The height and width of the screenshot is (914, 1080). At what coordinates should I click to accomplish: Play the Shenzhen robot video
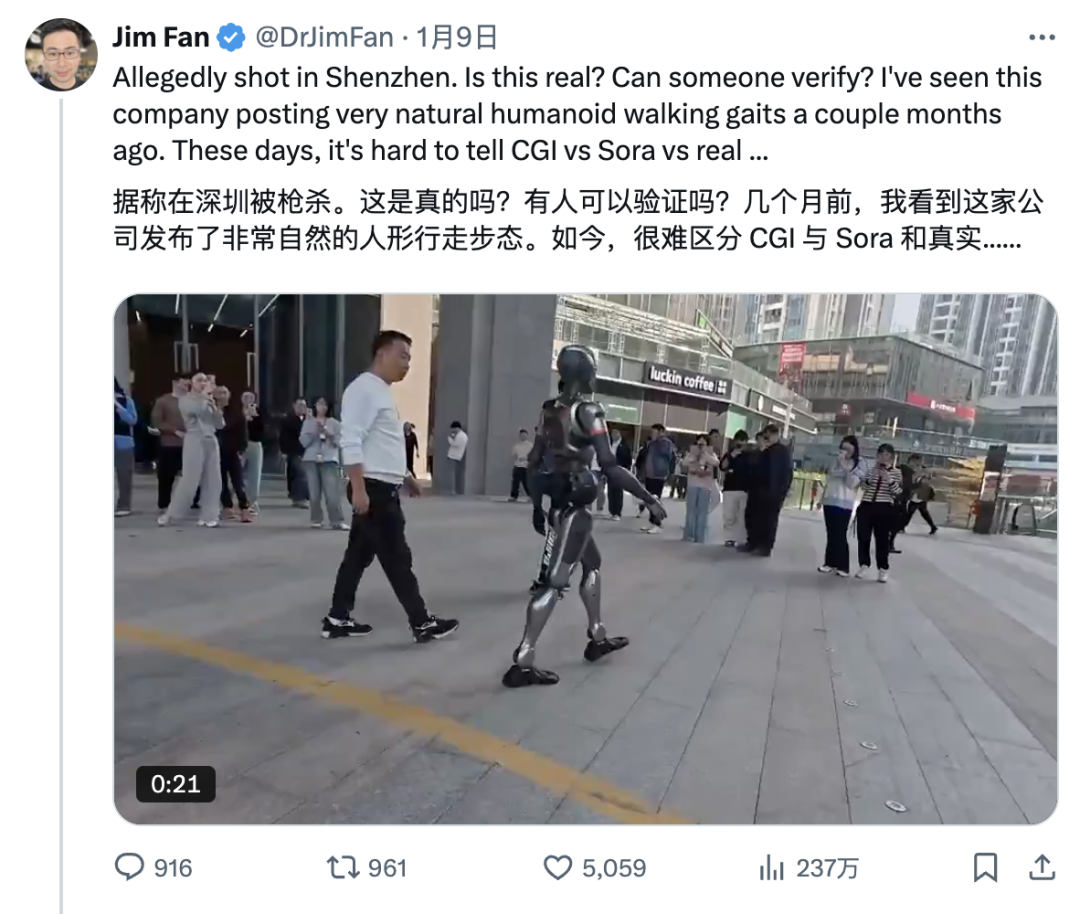(585, 559)
